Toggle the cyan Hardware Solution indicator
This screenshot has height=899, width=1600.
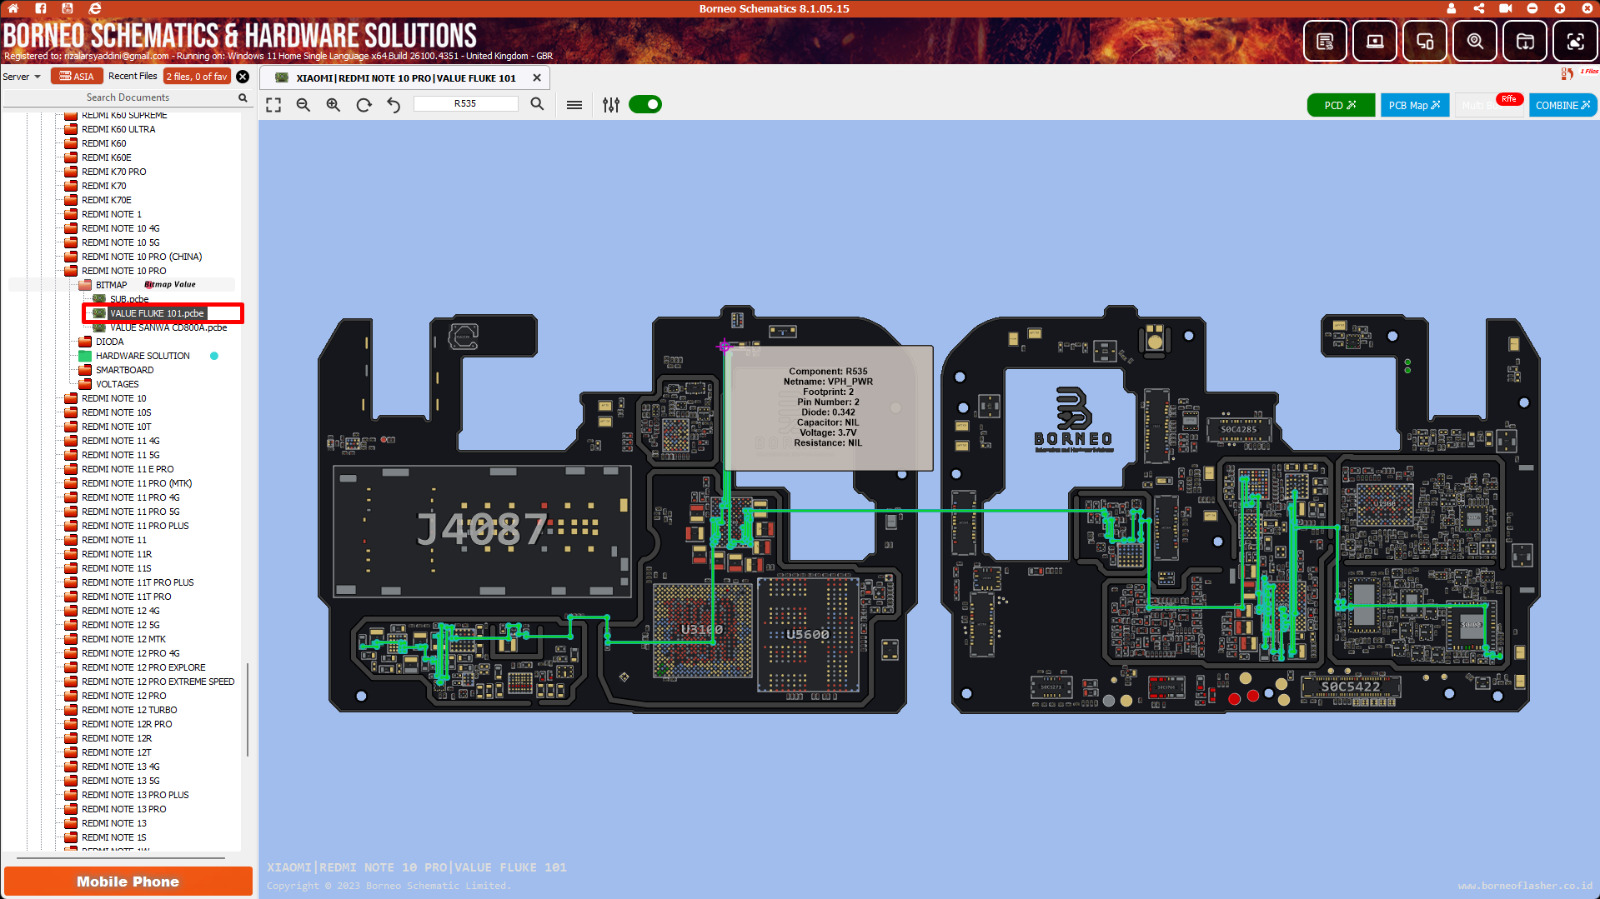coord(214,356)
